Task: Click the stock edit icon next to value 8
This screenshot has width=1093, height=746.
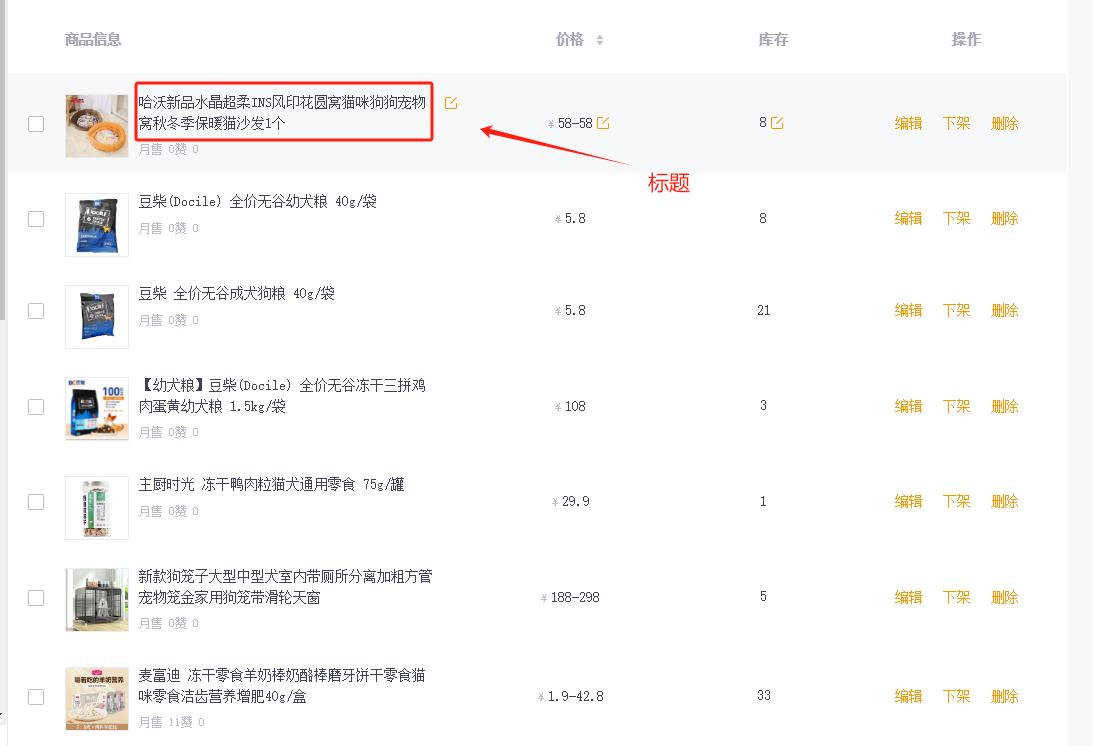Action: click(x=775, y=121)
